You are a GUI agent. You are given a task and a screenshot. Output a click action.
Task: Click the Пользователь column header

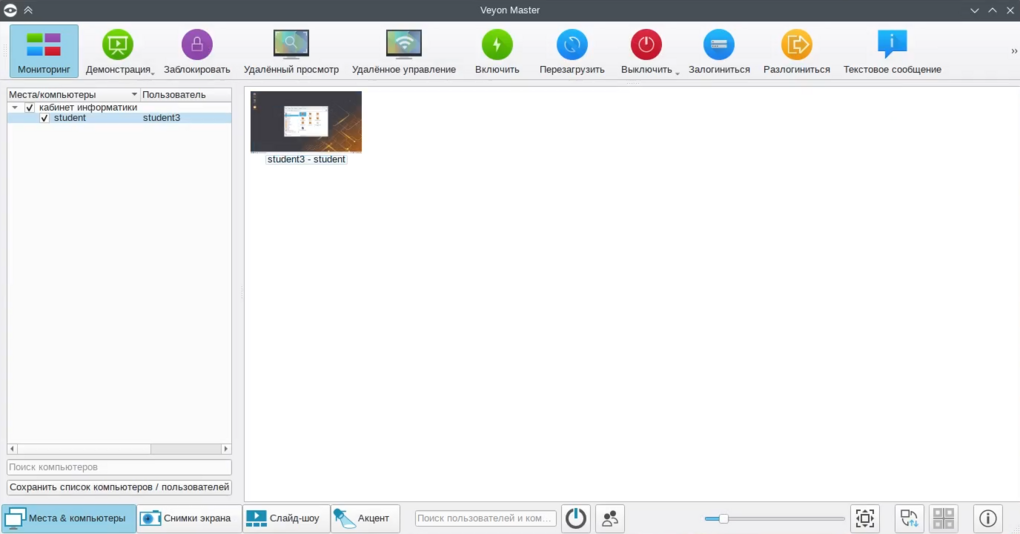tap(185, 94)
